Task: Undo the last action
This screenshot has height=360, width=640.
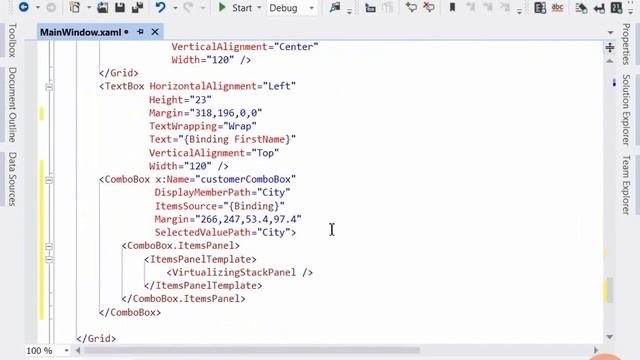Action: pyautogui.click(x=160, y=7)
